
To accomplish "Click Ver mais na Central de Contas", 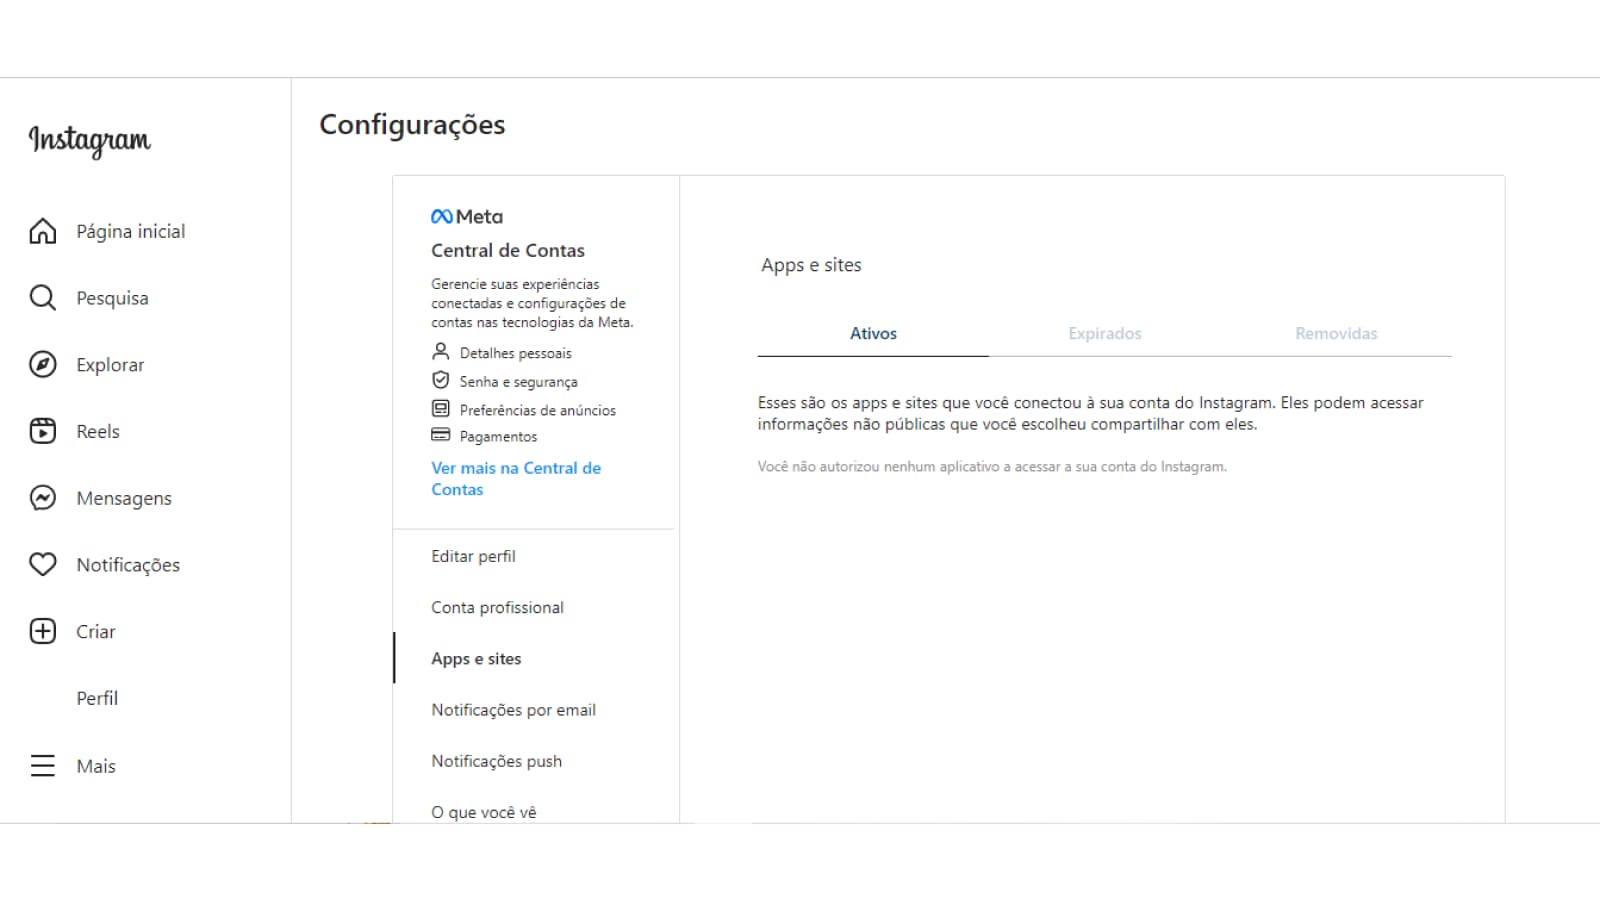I will 516,478.
